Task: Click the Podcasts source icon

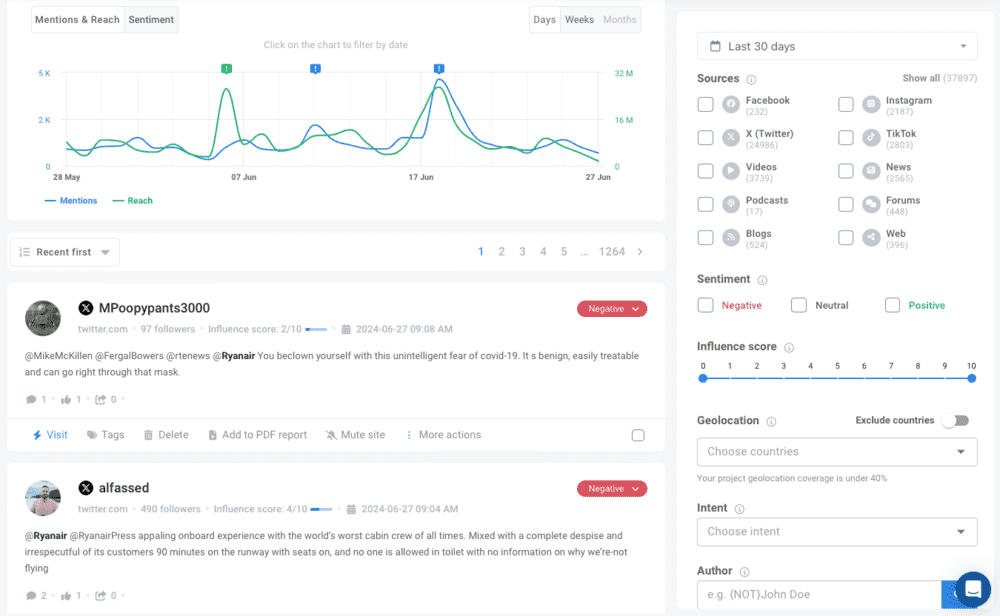Action: pyautogui.click(x=731, y=204)
